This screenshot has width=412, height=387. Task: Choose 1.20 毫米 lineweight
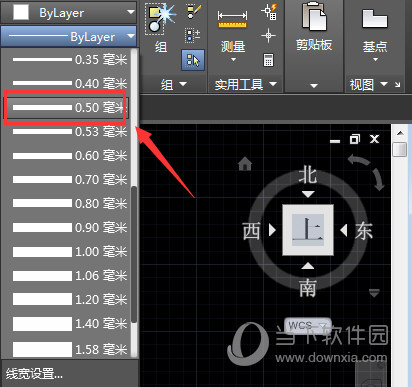click(70, 299)
